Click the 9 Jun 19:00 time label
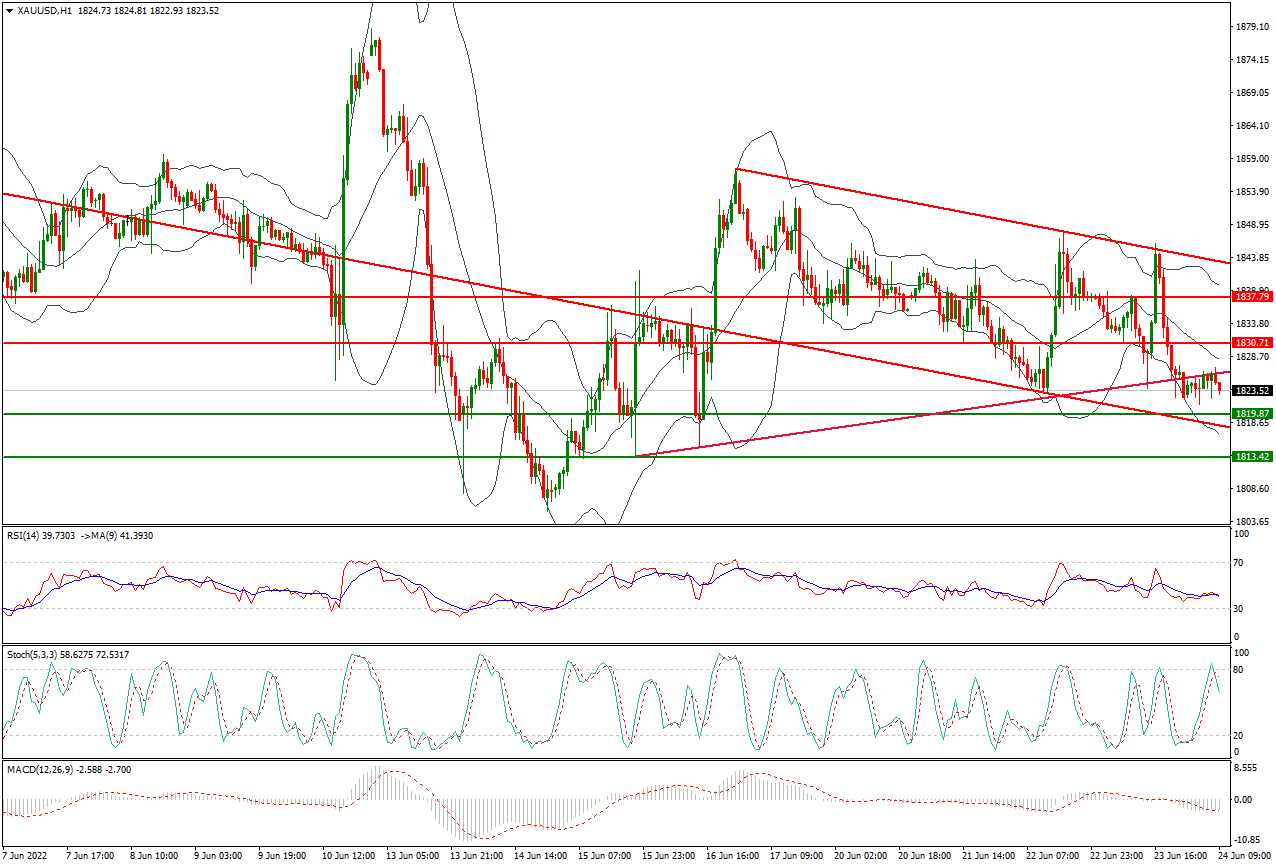The height and width of the screenshot is (867, 1276). 284,857
